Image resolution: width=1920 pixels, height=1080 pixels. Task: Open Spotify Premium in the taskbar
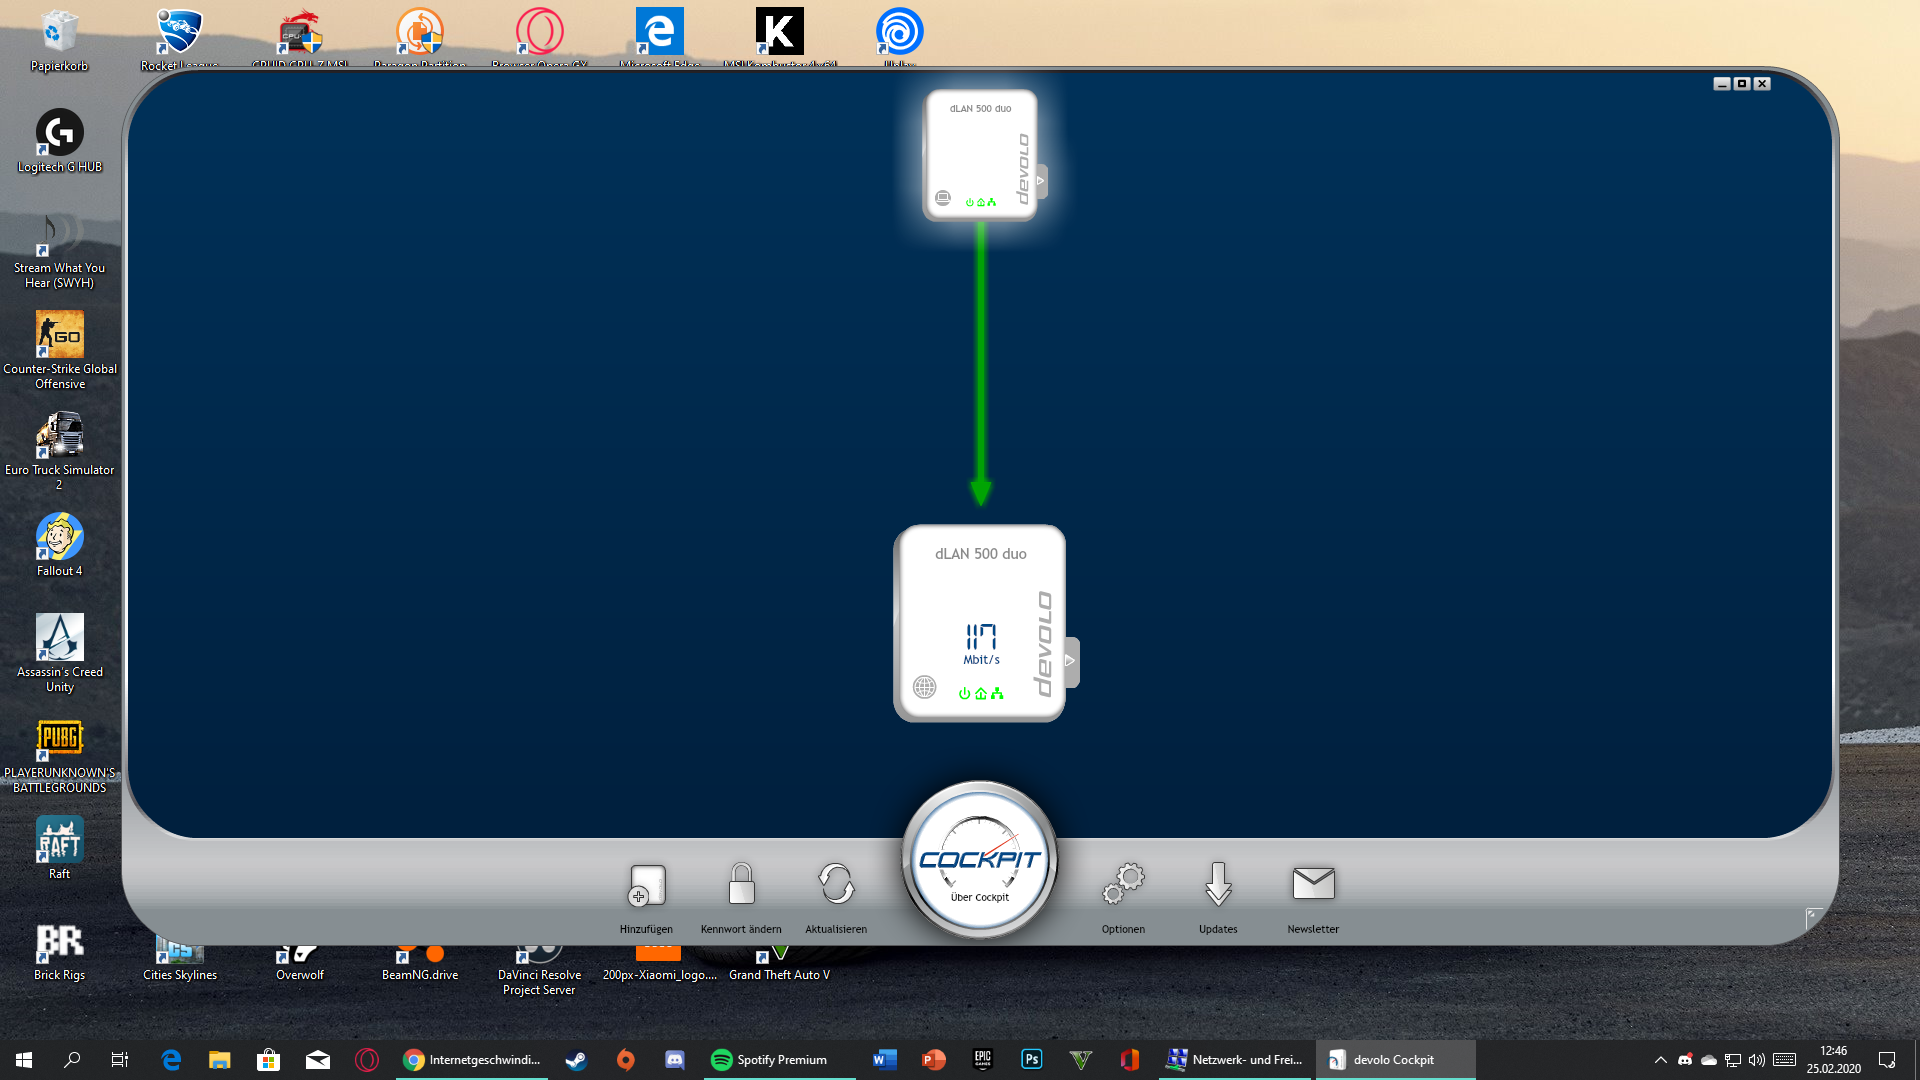770,1060
